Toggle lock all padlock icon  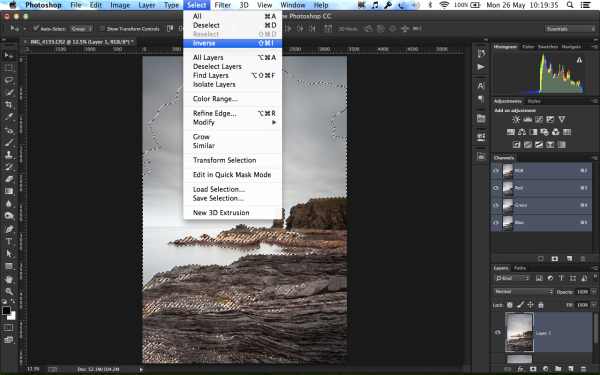coord(541,305)
